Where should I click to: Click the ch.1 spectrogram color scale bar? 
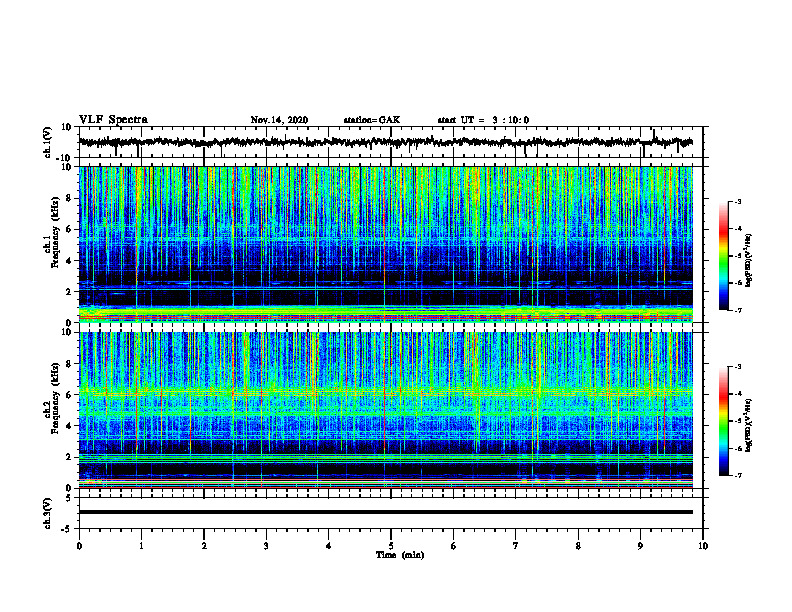tap(724, 256)
